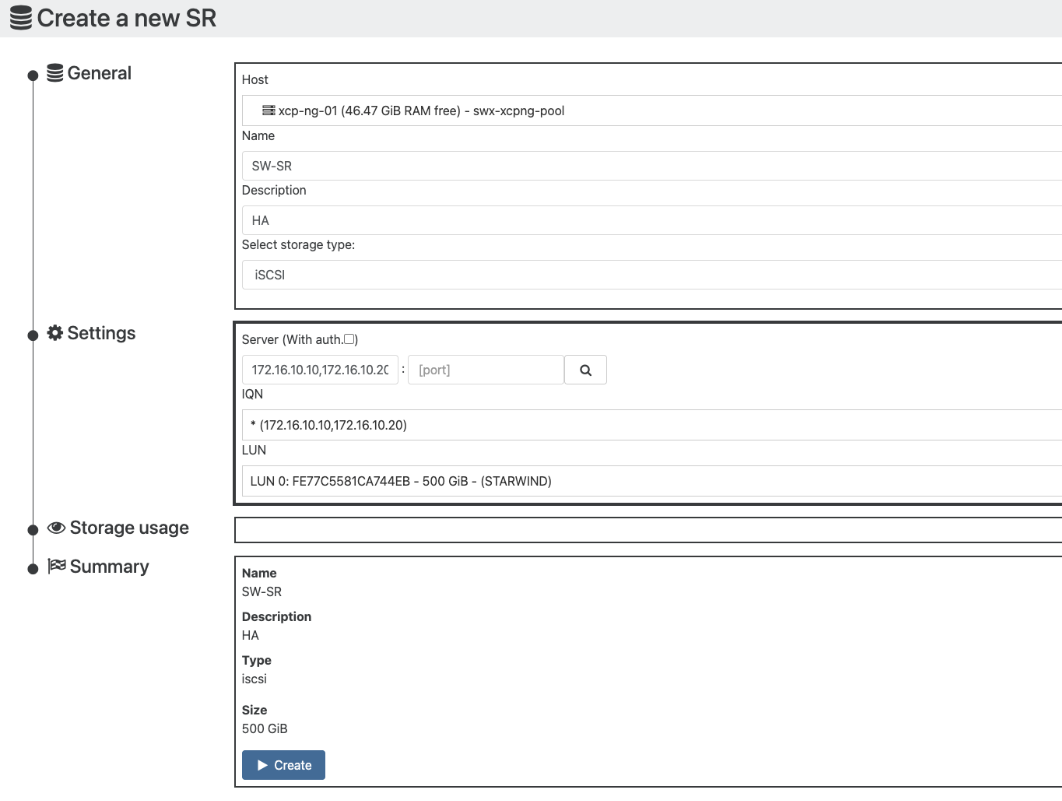
Task: Click the General section heading
Action: (x=99, y=73)
